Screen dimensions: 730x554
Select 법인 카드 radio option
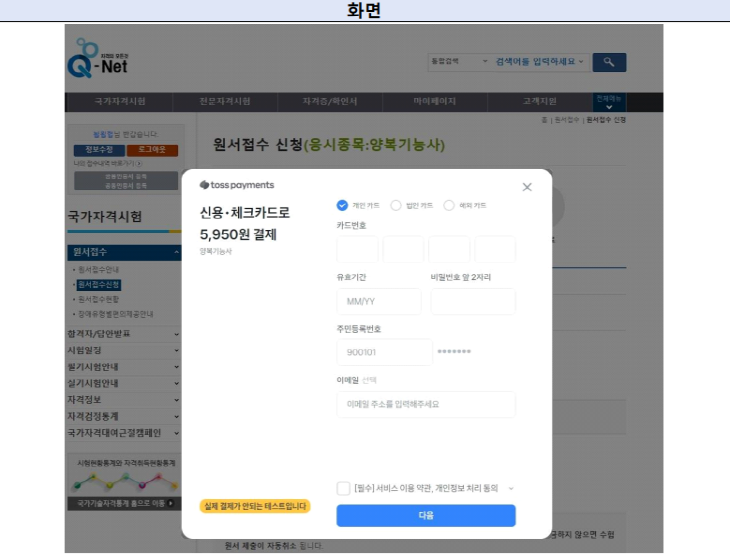[396, 205]
